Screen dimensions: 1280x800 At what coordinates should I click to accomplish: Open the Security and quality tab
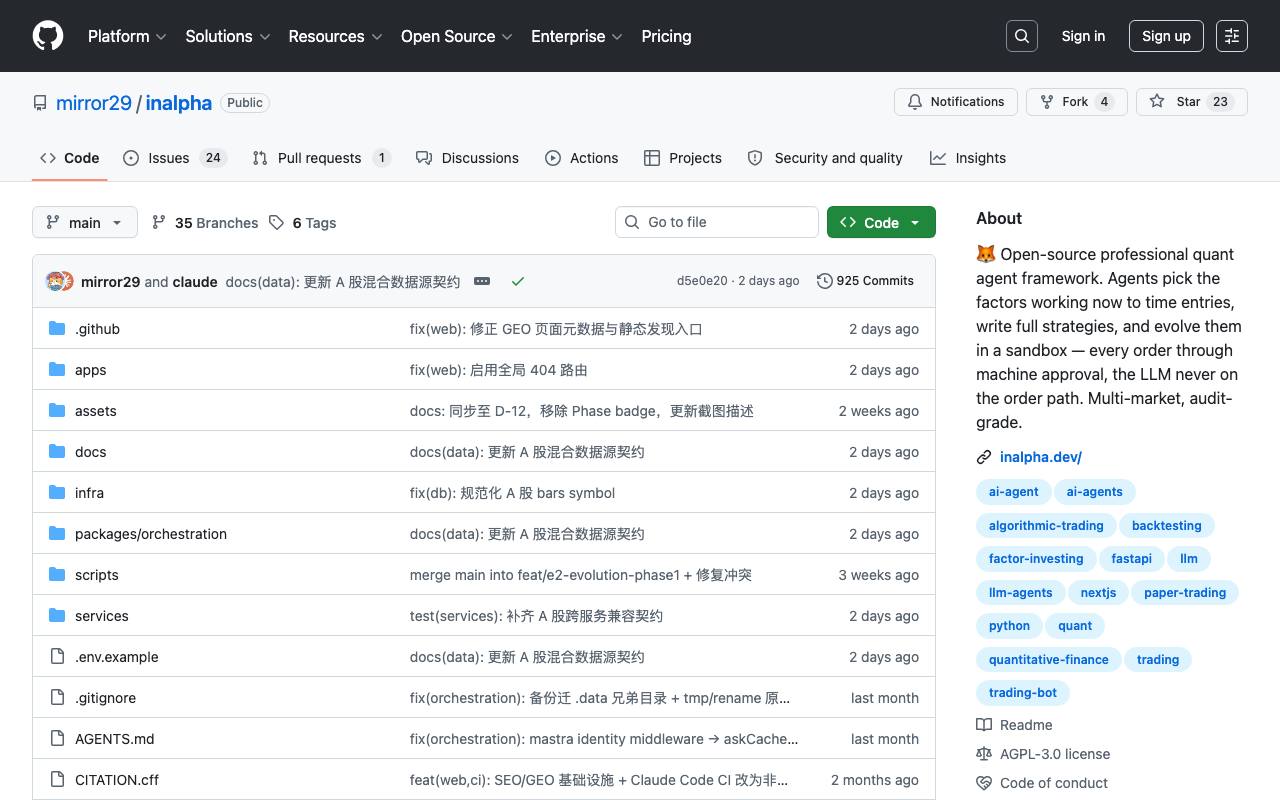[x=825, y=158]
